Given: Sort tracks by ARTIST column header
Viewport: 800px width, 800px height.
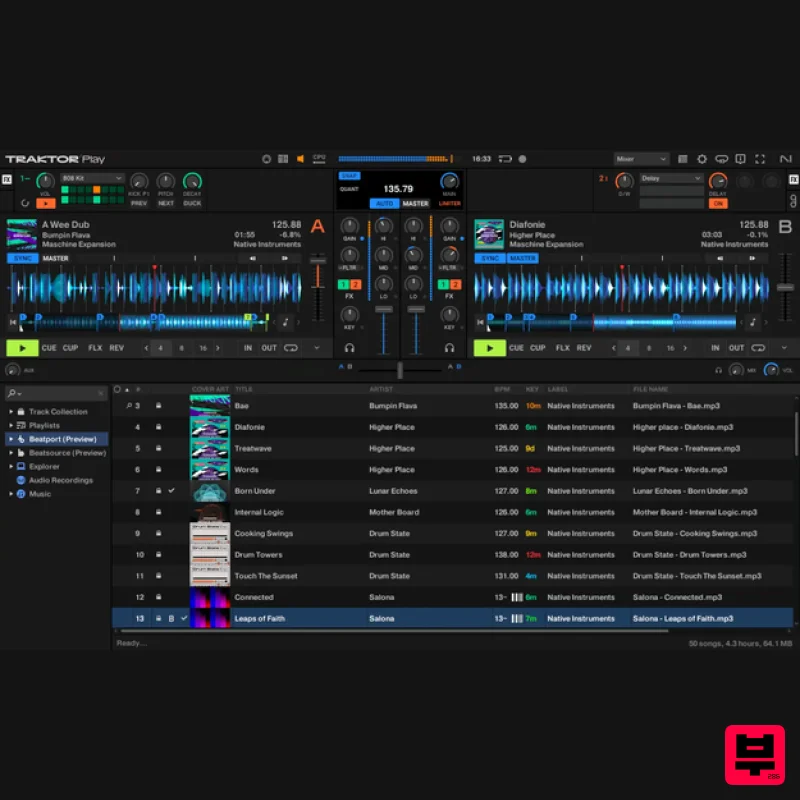Looking at the screenshot, I should coord(381,389).
